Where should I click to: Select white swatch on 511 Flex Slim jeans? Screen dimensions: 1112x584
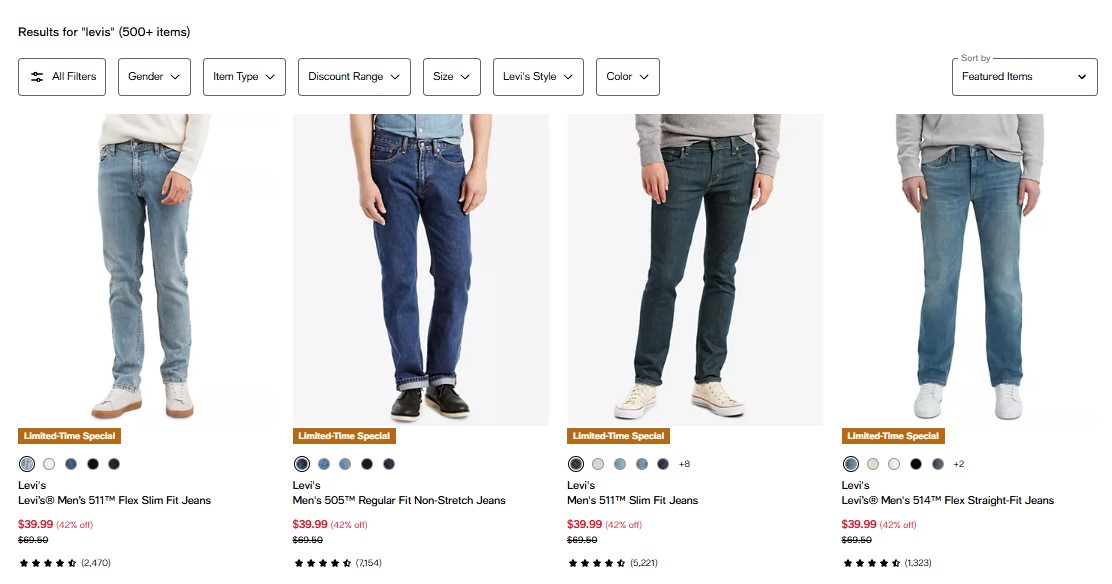click(x=49, y=464)
